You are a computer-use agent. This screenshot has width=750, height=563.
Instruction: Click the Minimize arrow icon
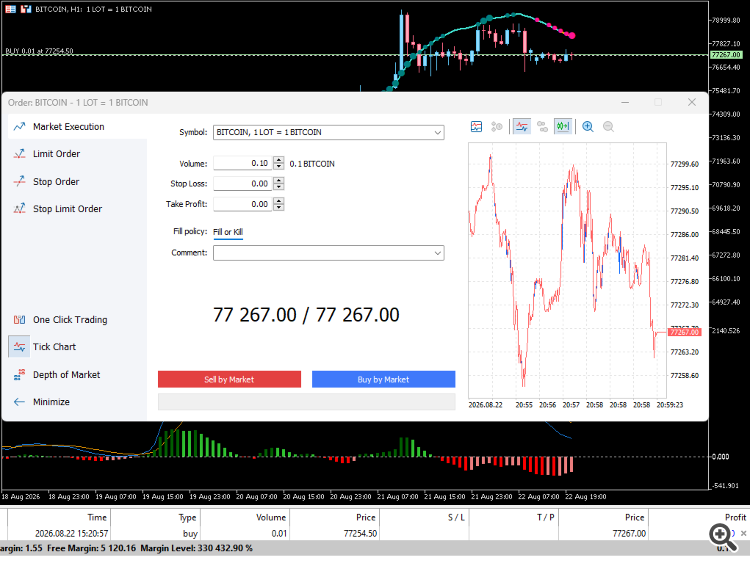(x=19, y=402)
